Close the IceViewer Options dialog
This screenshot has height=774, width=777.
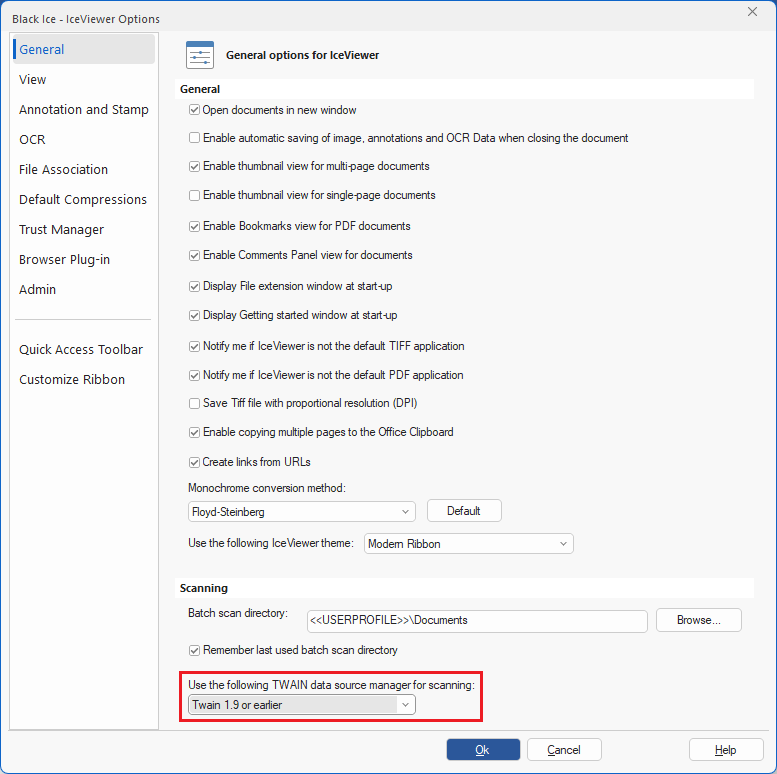(752, 12)
